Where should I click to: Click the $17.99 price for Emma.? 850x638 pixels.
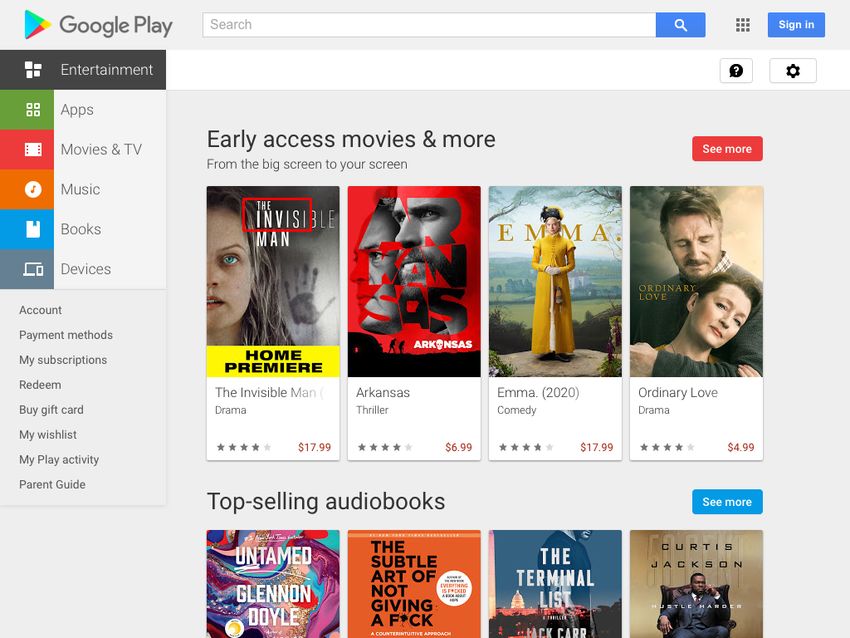click(596, 447)
